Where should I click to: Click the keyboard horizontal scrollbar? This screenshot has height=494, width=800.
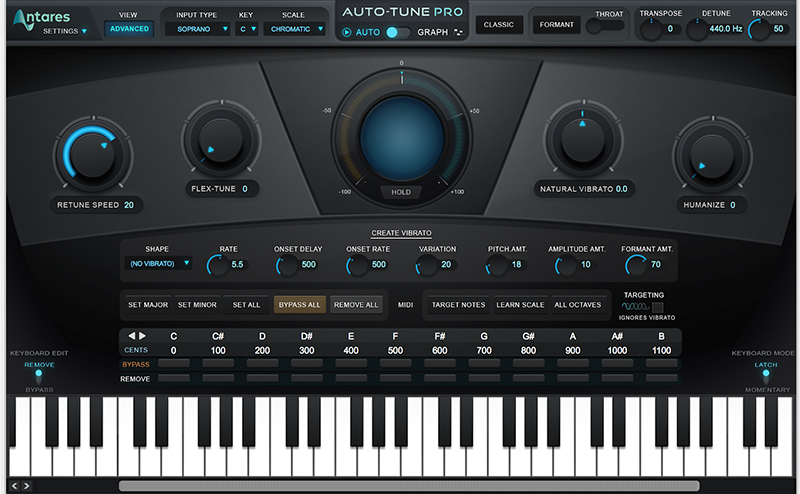pos(409,486)
